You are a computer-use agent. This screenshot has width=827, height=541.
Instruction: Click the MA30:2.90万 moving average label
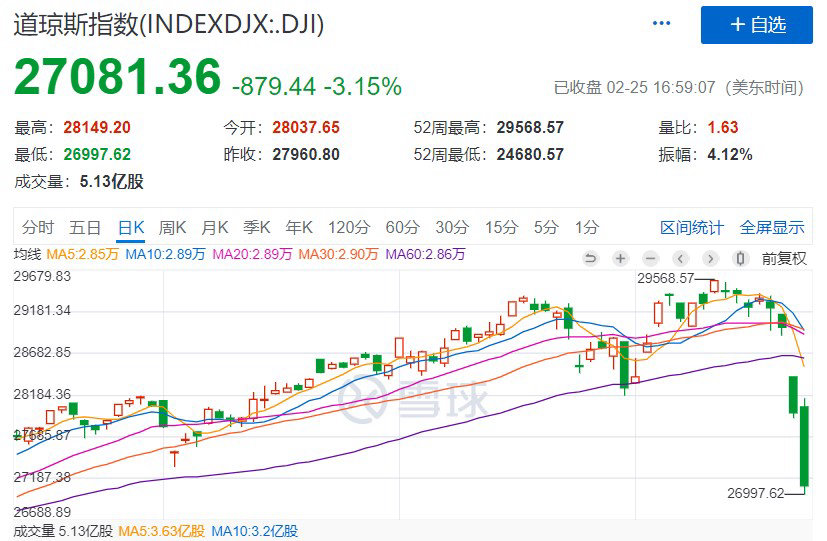[x=339, y=255]
